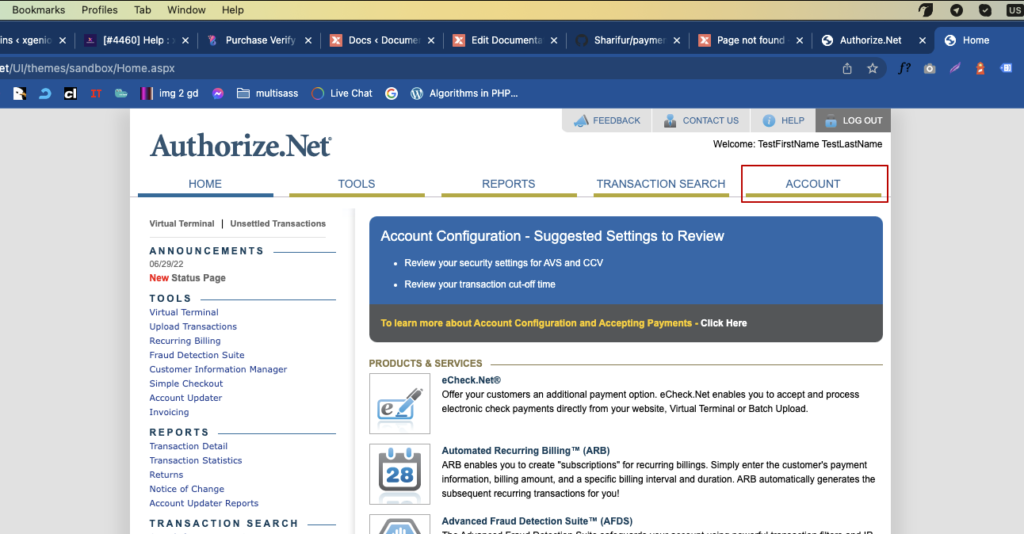The width and height of the screenshot is (1024, 534).
Task: Open 'Algorithms in PHP...' bookmark
Action: coord(464,93)
